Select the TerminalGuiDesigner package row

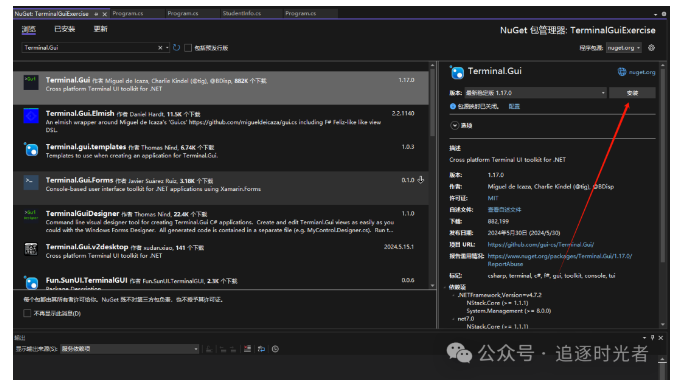point(221,221)
